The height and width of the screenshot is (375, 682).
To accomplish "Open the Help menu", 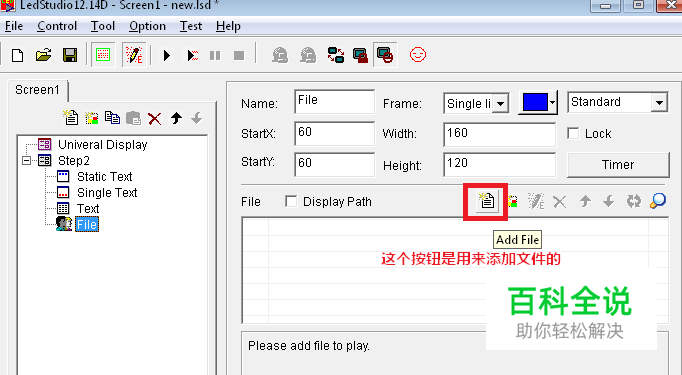I will pos(228,26).
